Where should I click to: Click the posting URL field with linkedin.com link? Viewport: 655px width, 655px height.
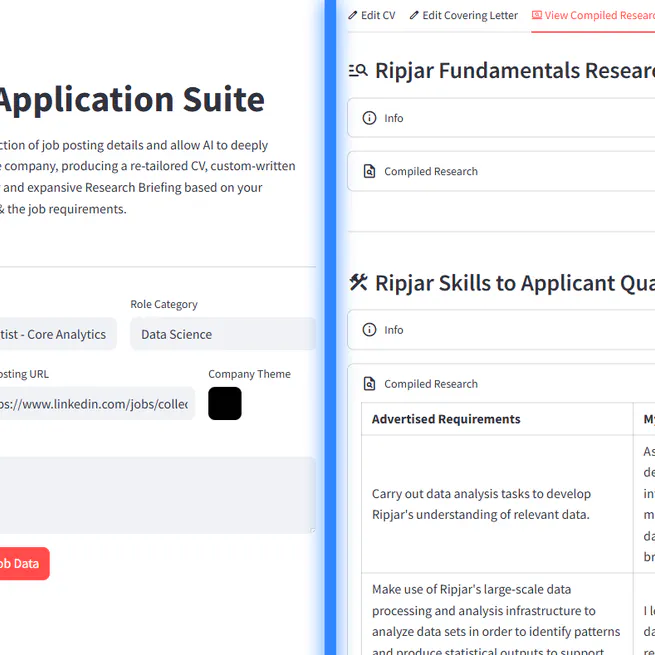pos(97,404)
